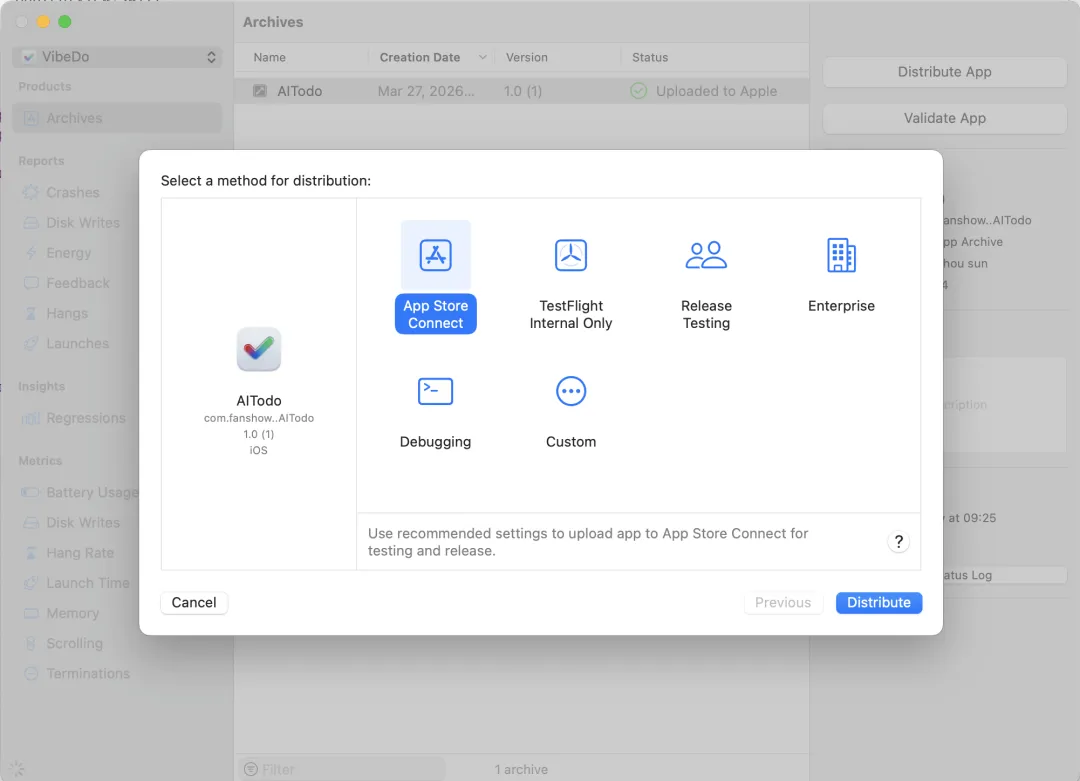Click the AITodo app checkmark icon
Viewport: 1080px width, 781px height.
[x=258, y=349]
